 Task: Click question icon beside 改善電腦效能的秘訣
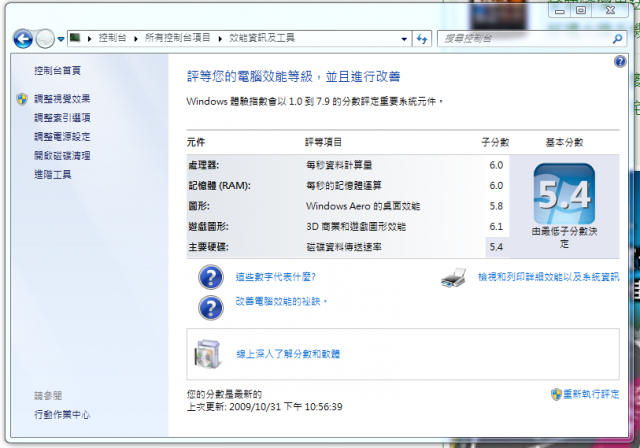pos(211,308)
